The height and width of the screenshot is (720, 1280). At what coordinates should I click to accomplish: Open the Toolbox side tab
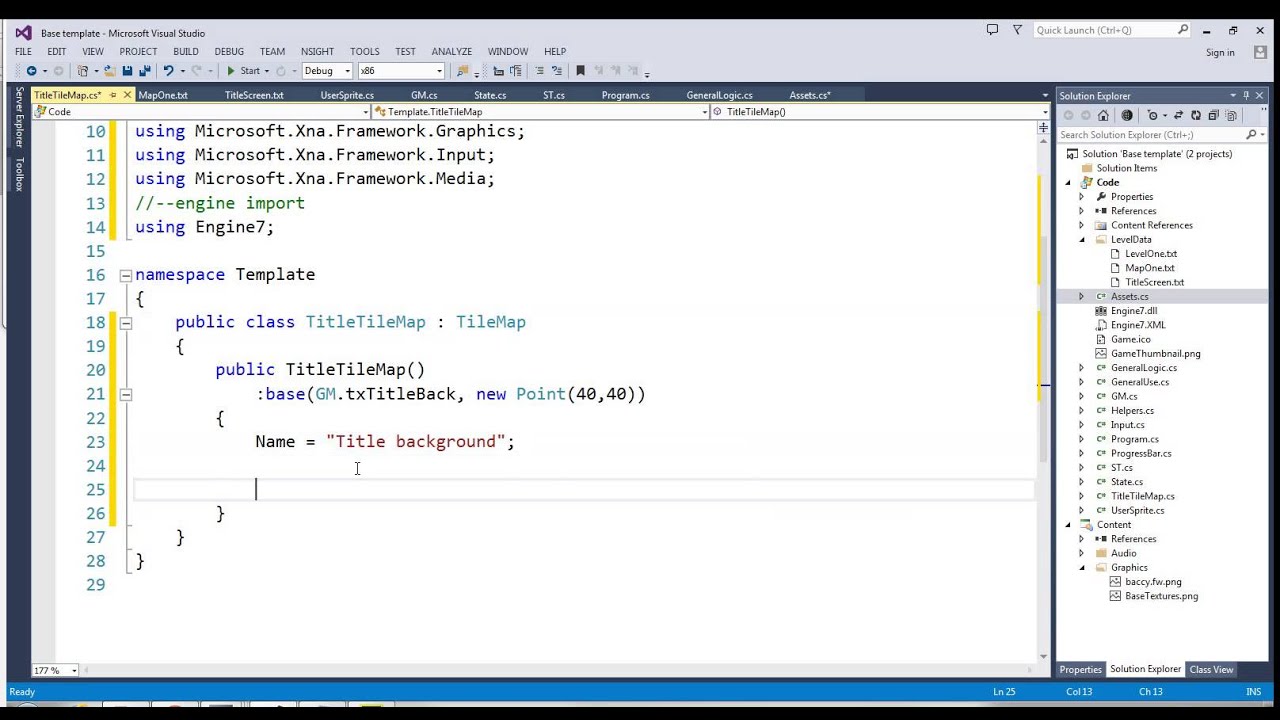tap(19, 173)
